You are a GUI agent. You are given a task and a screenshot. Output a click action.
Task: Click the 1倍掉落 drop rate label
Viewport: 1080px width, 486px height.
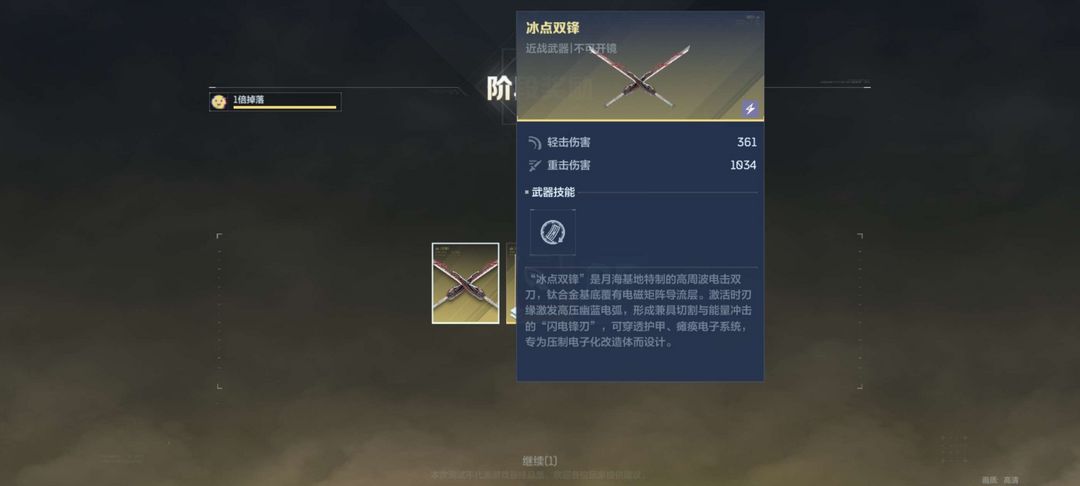[x=249, y=99]
